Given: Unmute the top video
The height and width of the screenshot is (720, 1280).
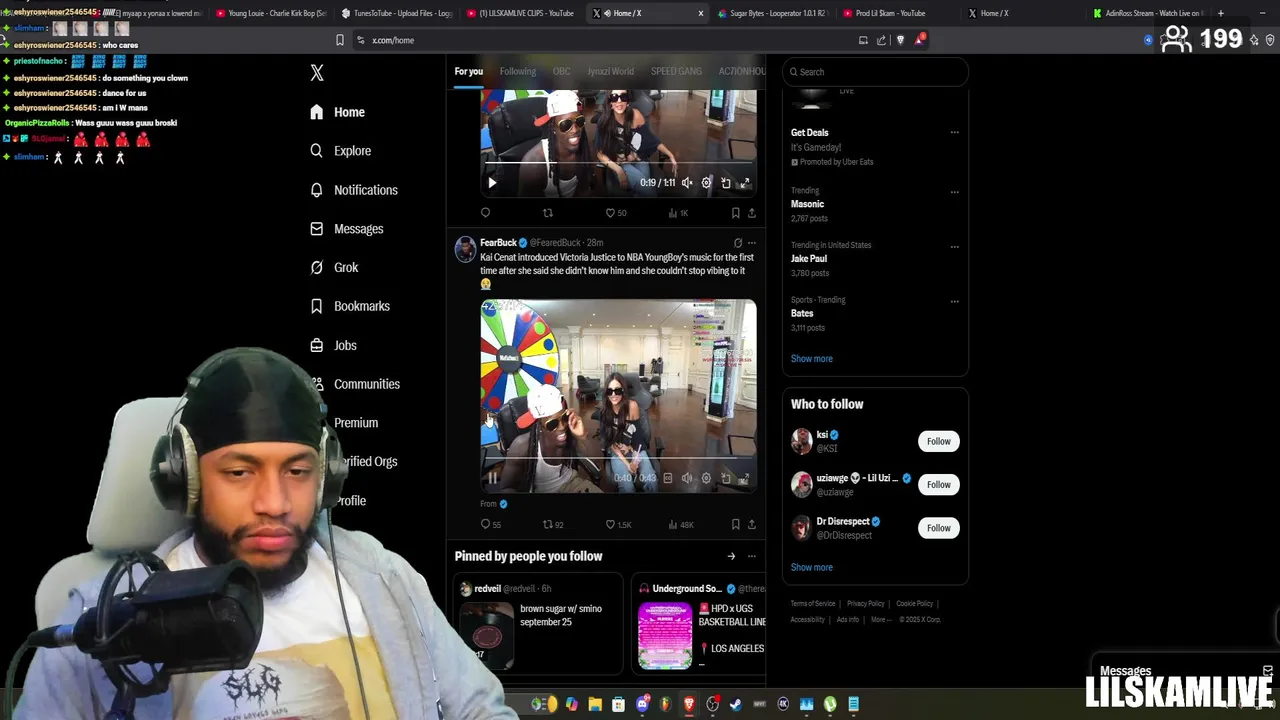Looking at the screenshot, I should (x=687, y=183).
